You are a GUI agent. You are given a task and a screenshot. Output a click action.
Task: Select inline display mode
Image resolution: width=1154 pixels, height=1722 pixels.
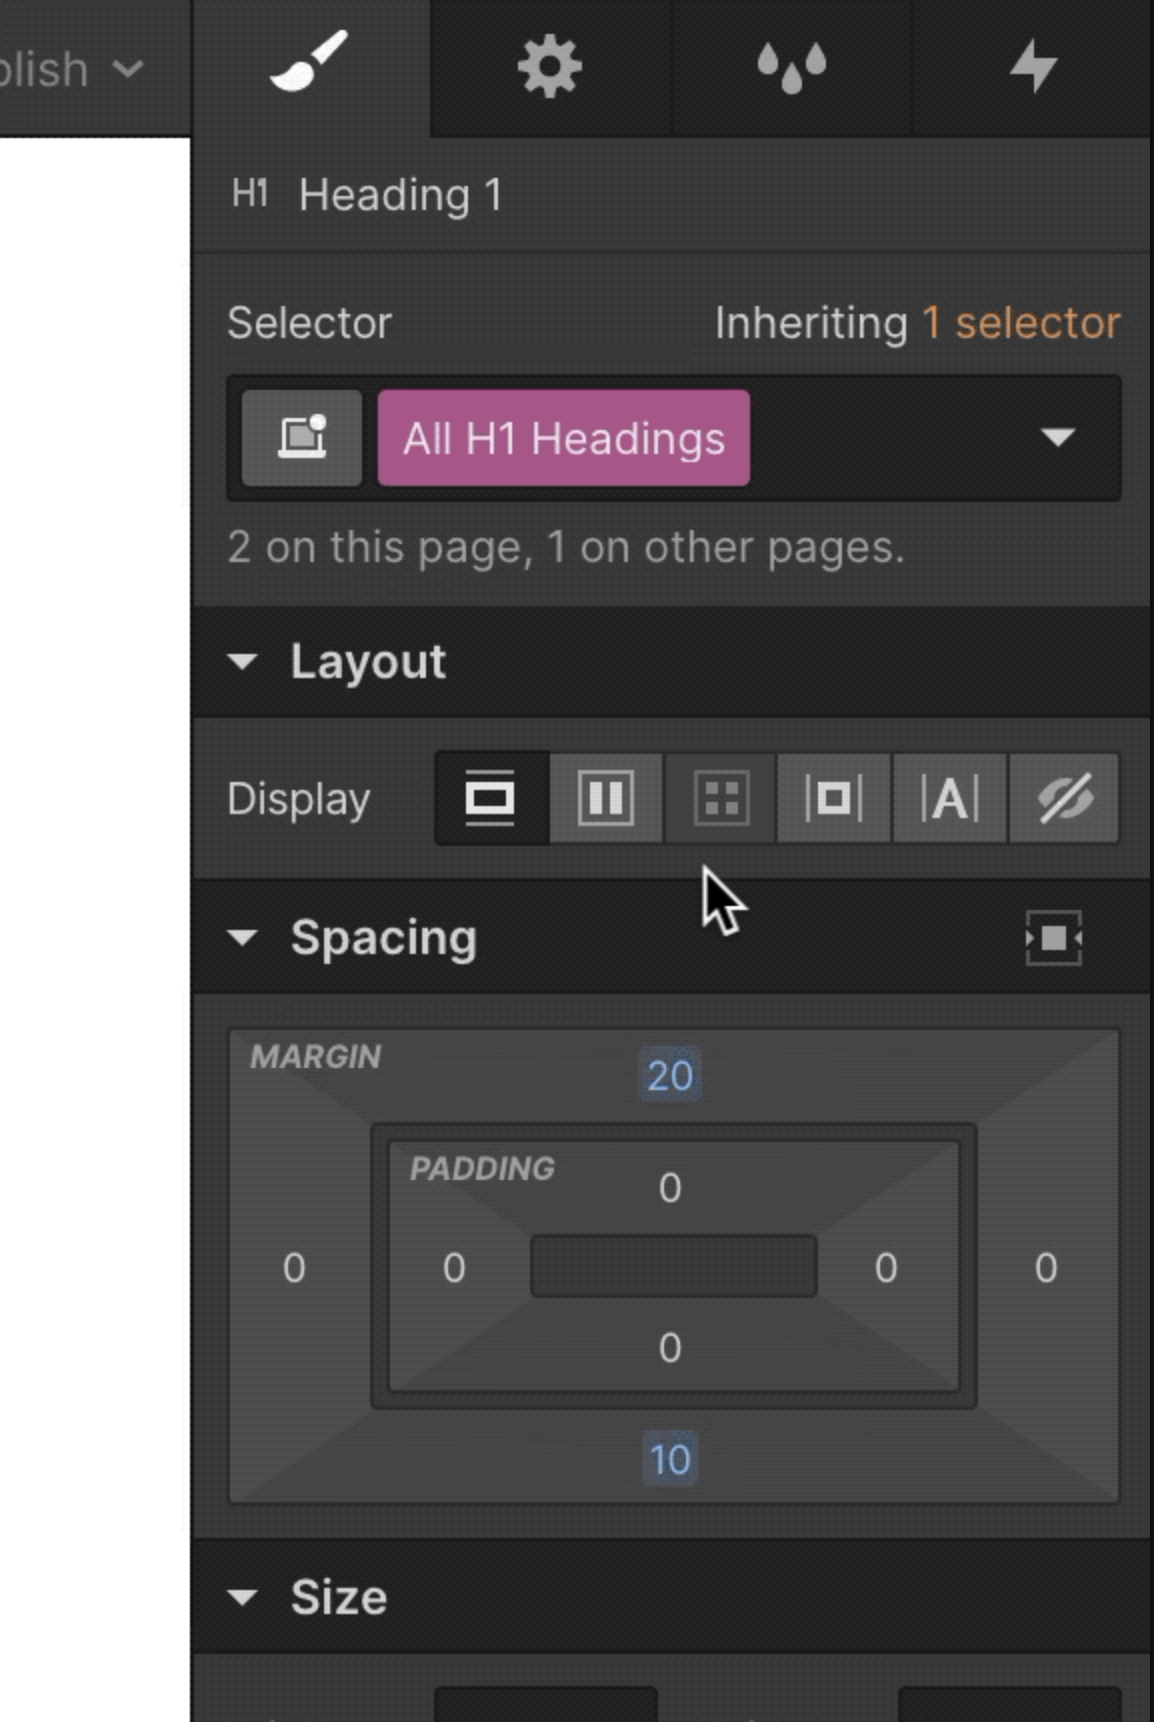[949, 798]
